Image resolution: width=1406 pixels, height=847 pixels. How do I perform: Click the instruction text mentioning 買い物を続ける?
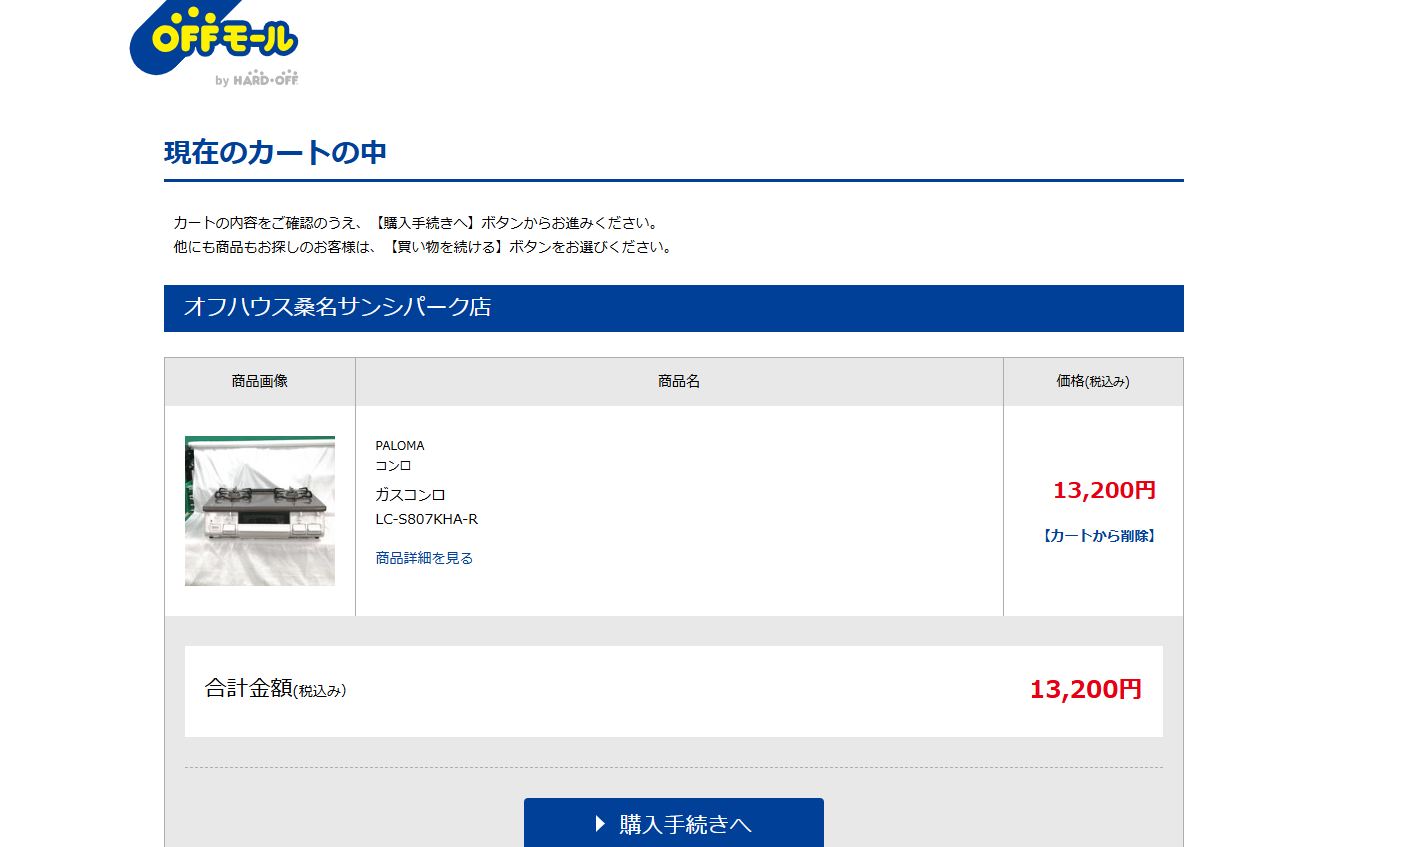point(423,247)
